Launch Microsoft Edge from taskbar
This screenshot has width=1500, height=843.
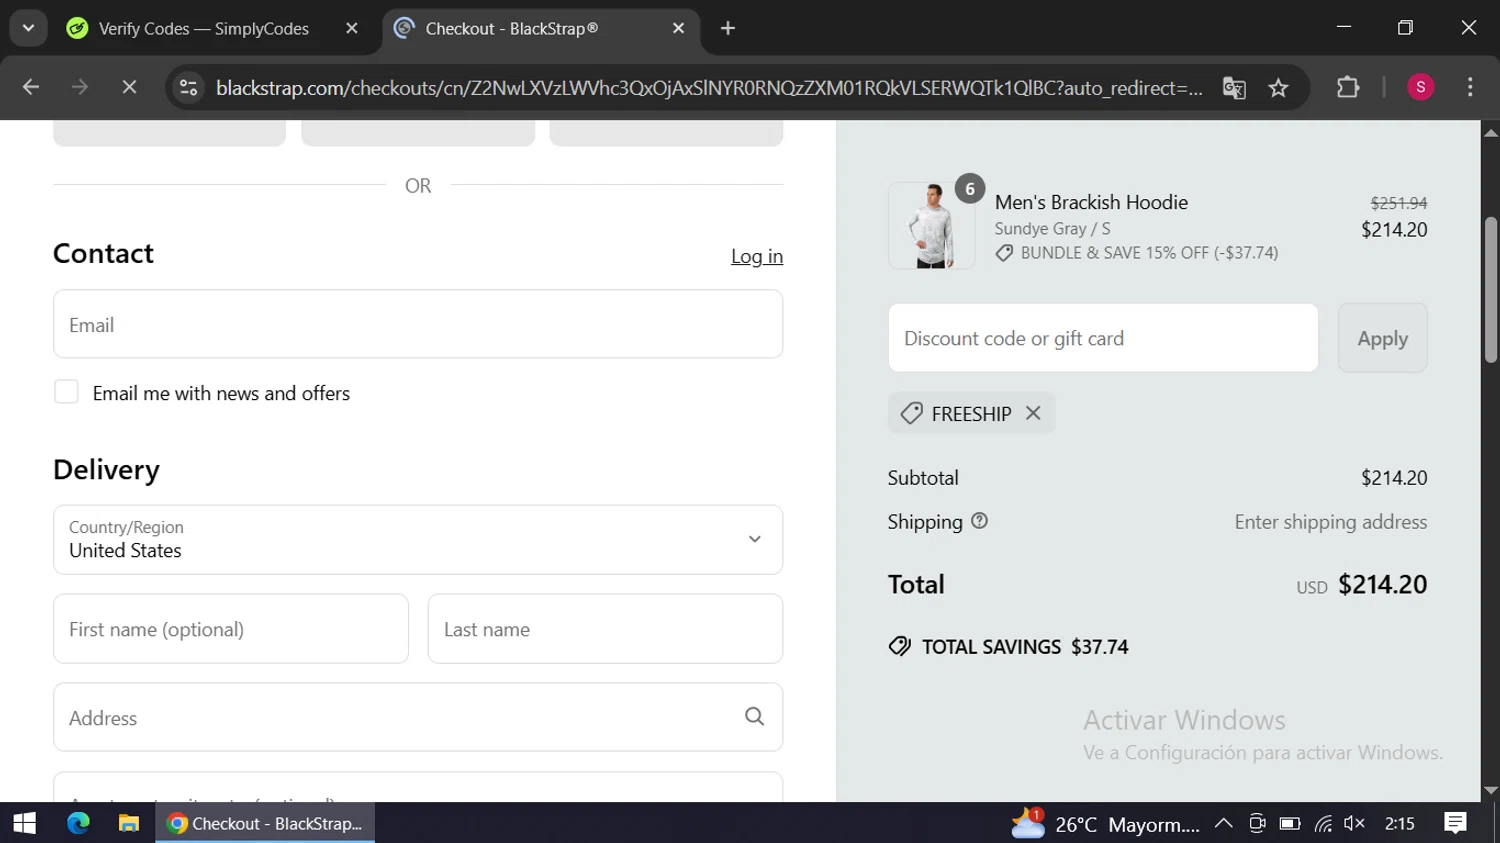coord(78,823)
